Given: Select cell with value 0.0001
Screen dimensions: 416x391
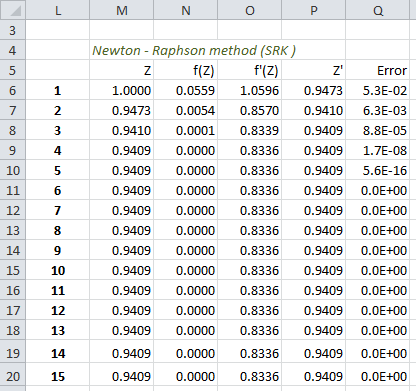Looking at the screenshot, I should (186, 130).
